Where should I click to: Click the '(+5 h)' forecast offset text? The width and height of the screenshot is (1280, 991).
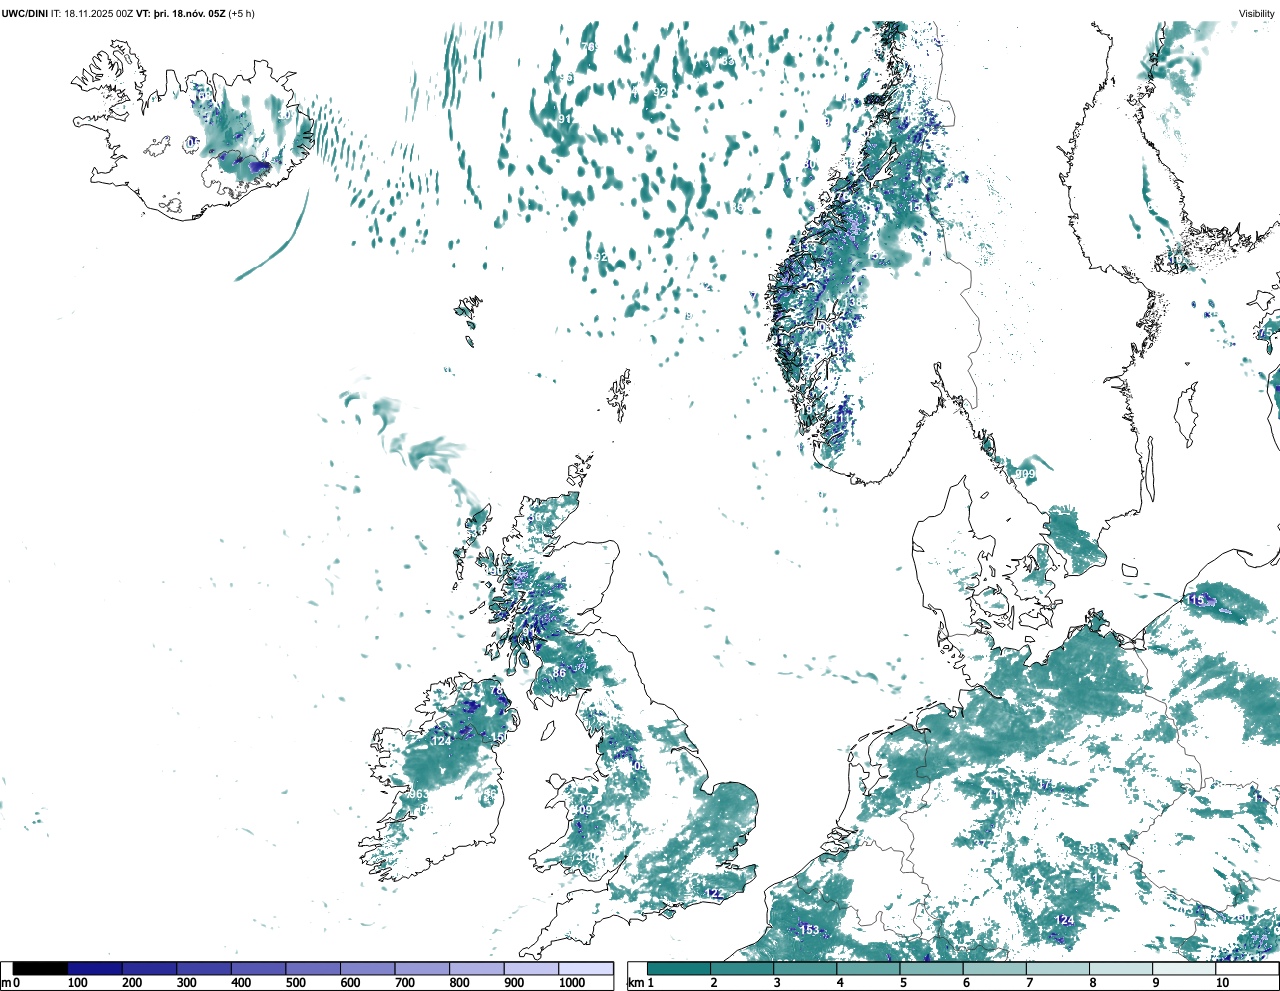[242, 13]
